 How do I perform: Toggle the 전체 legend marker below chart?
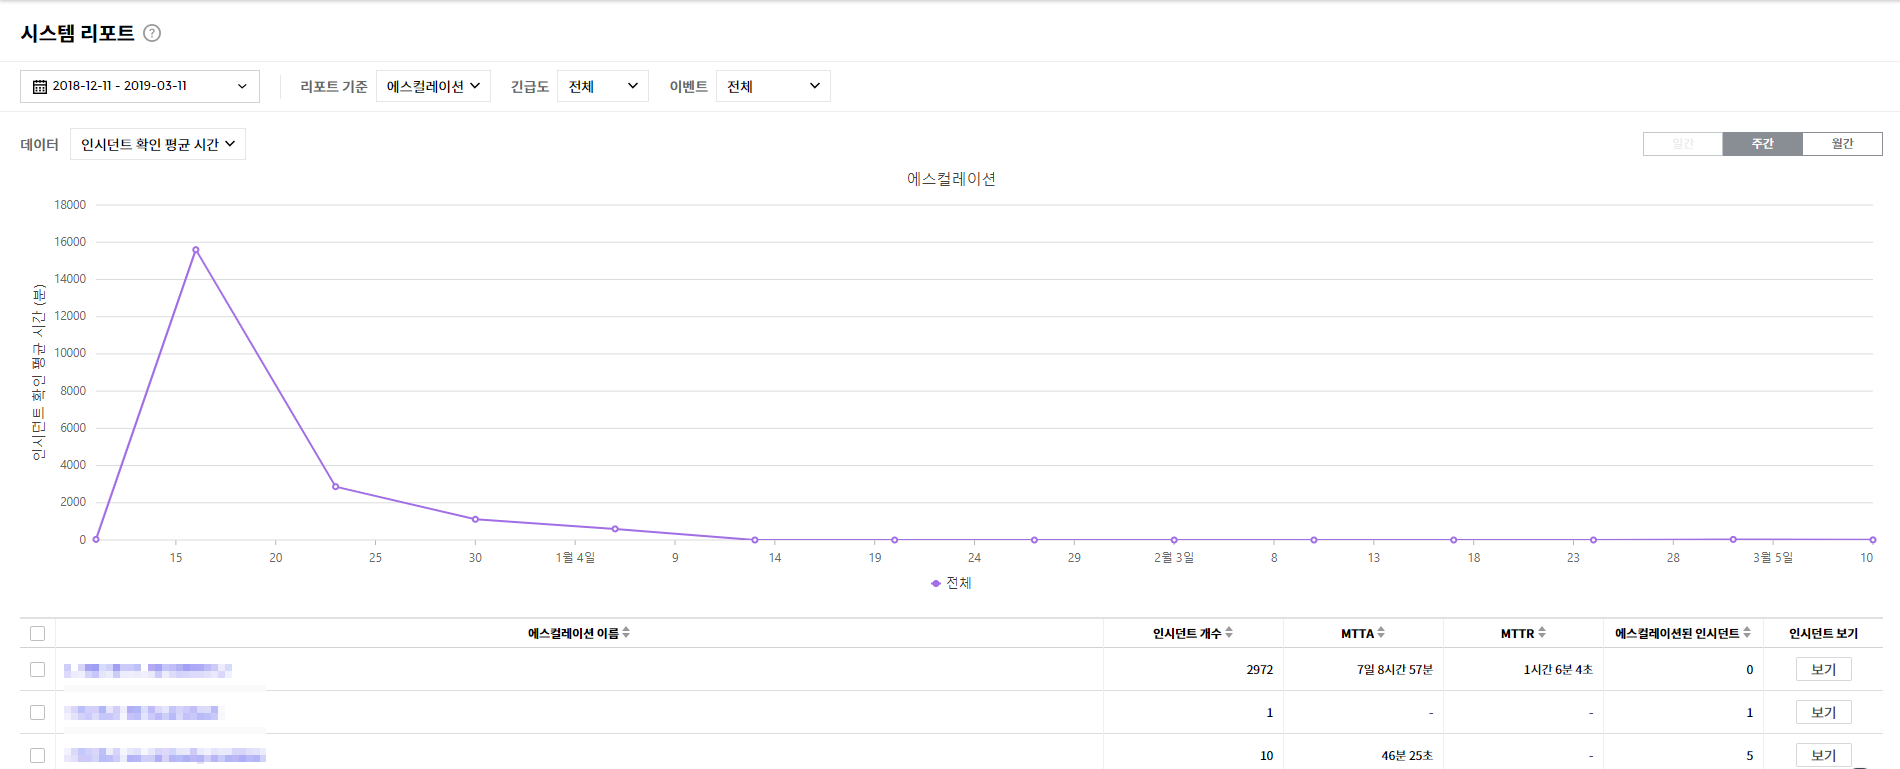tap(936, 583)
